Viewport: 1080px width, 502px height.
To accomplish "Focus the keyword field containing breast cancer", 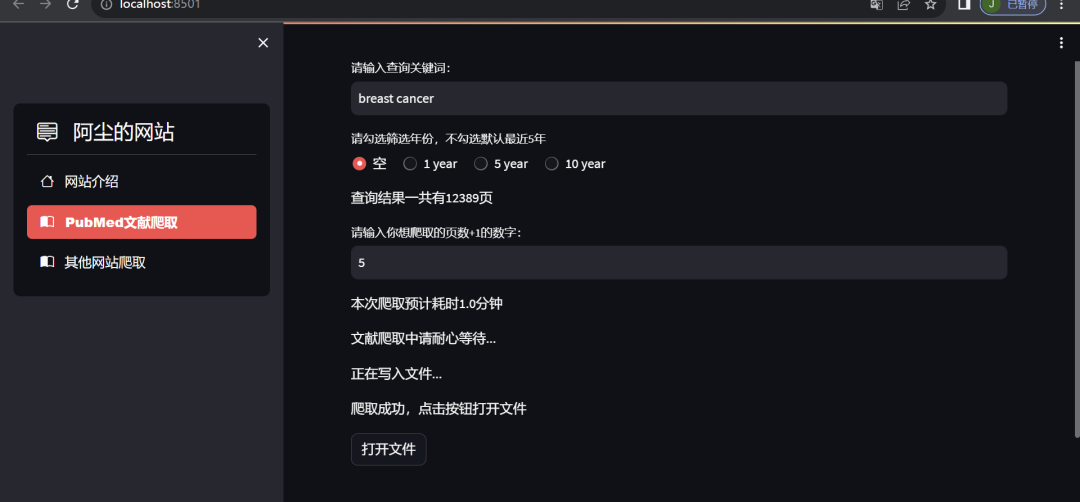I will (679, 98).
